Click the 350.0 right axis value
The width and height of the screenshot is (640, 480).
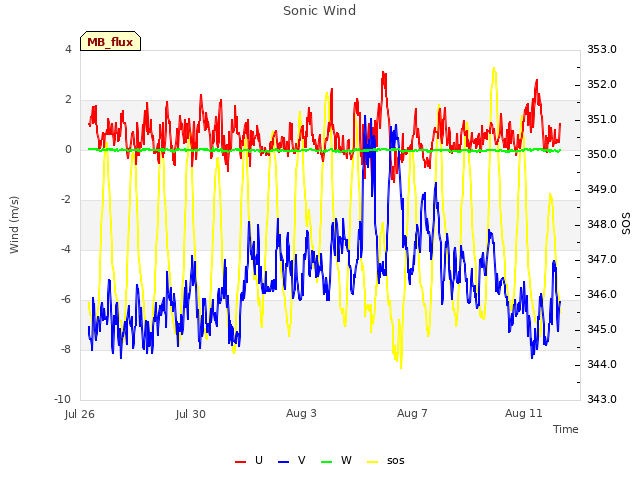[x=602, y=155]
